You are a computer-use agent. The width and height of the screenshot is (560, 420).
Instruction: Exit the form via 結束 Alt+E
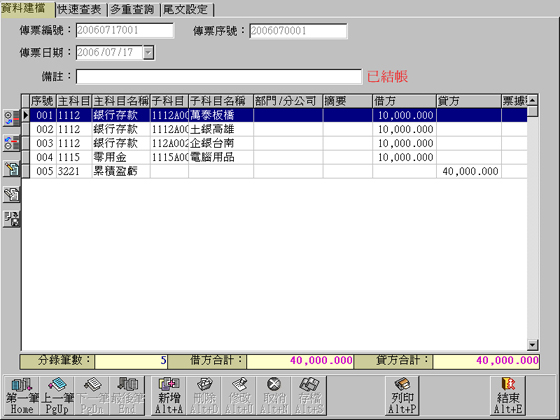point(508,396)
